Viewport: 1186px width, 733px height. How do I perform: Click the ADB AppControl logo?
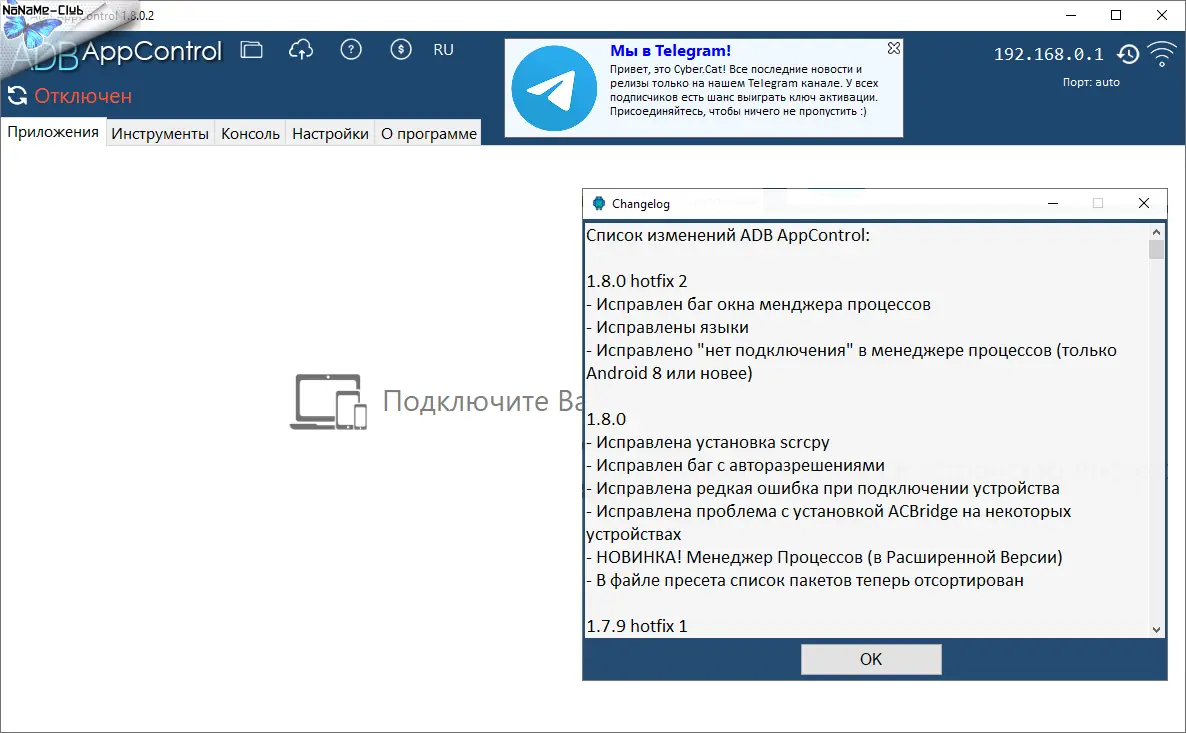pyautogui.click(x=116, y=53)
